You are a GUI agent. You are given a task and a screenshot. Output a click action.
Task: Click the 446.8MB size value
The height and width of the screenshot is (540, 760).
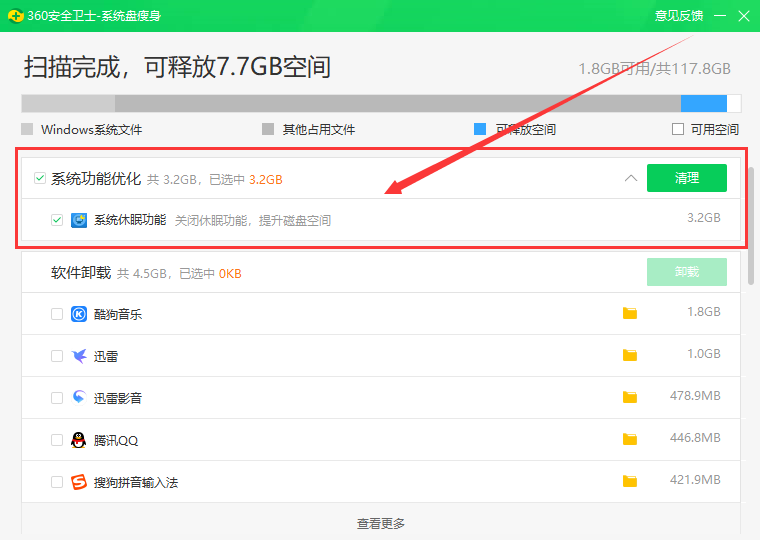point(695,438)
